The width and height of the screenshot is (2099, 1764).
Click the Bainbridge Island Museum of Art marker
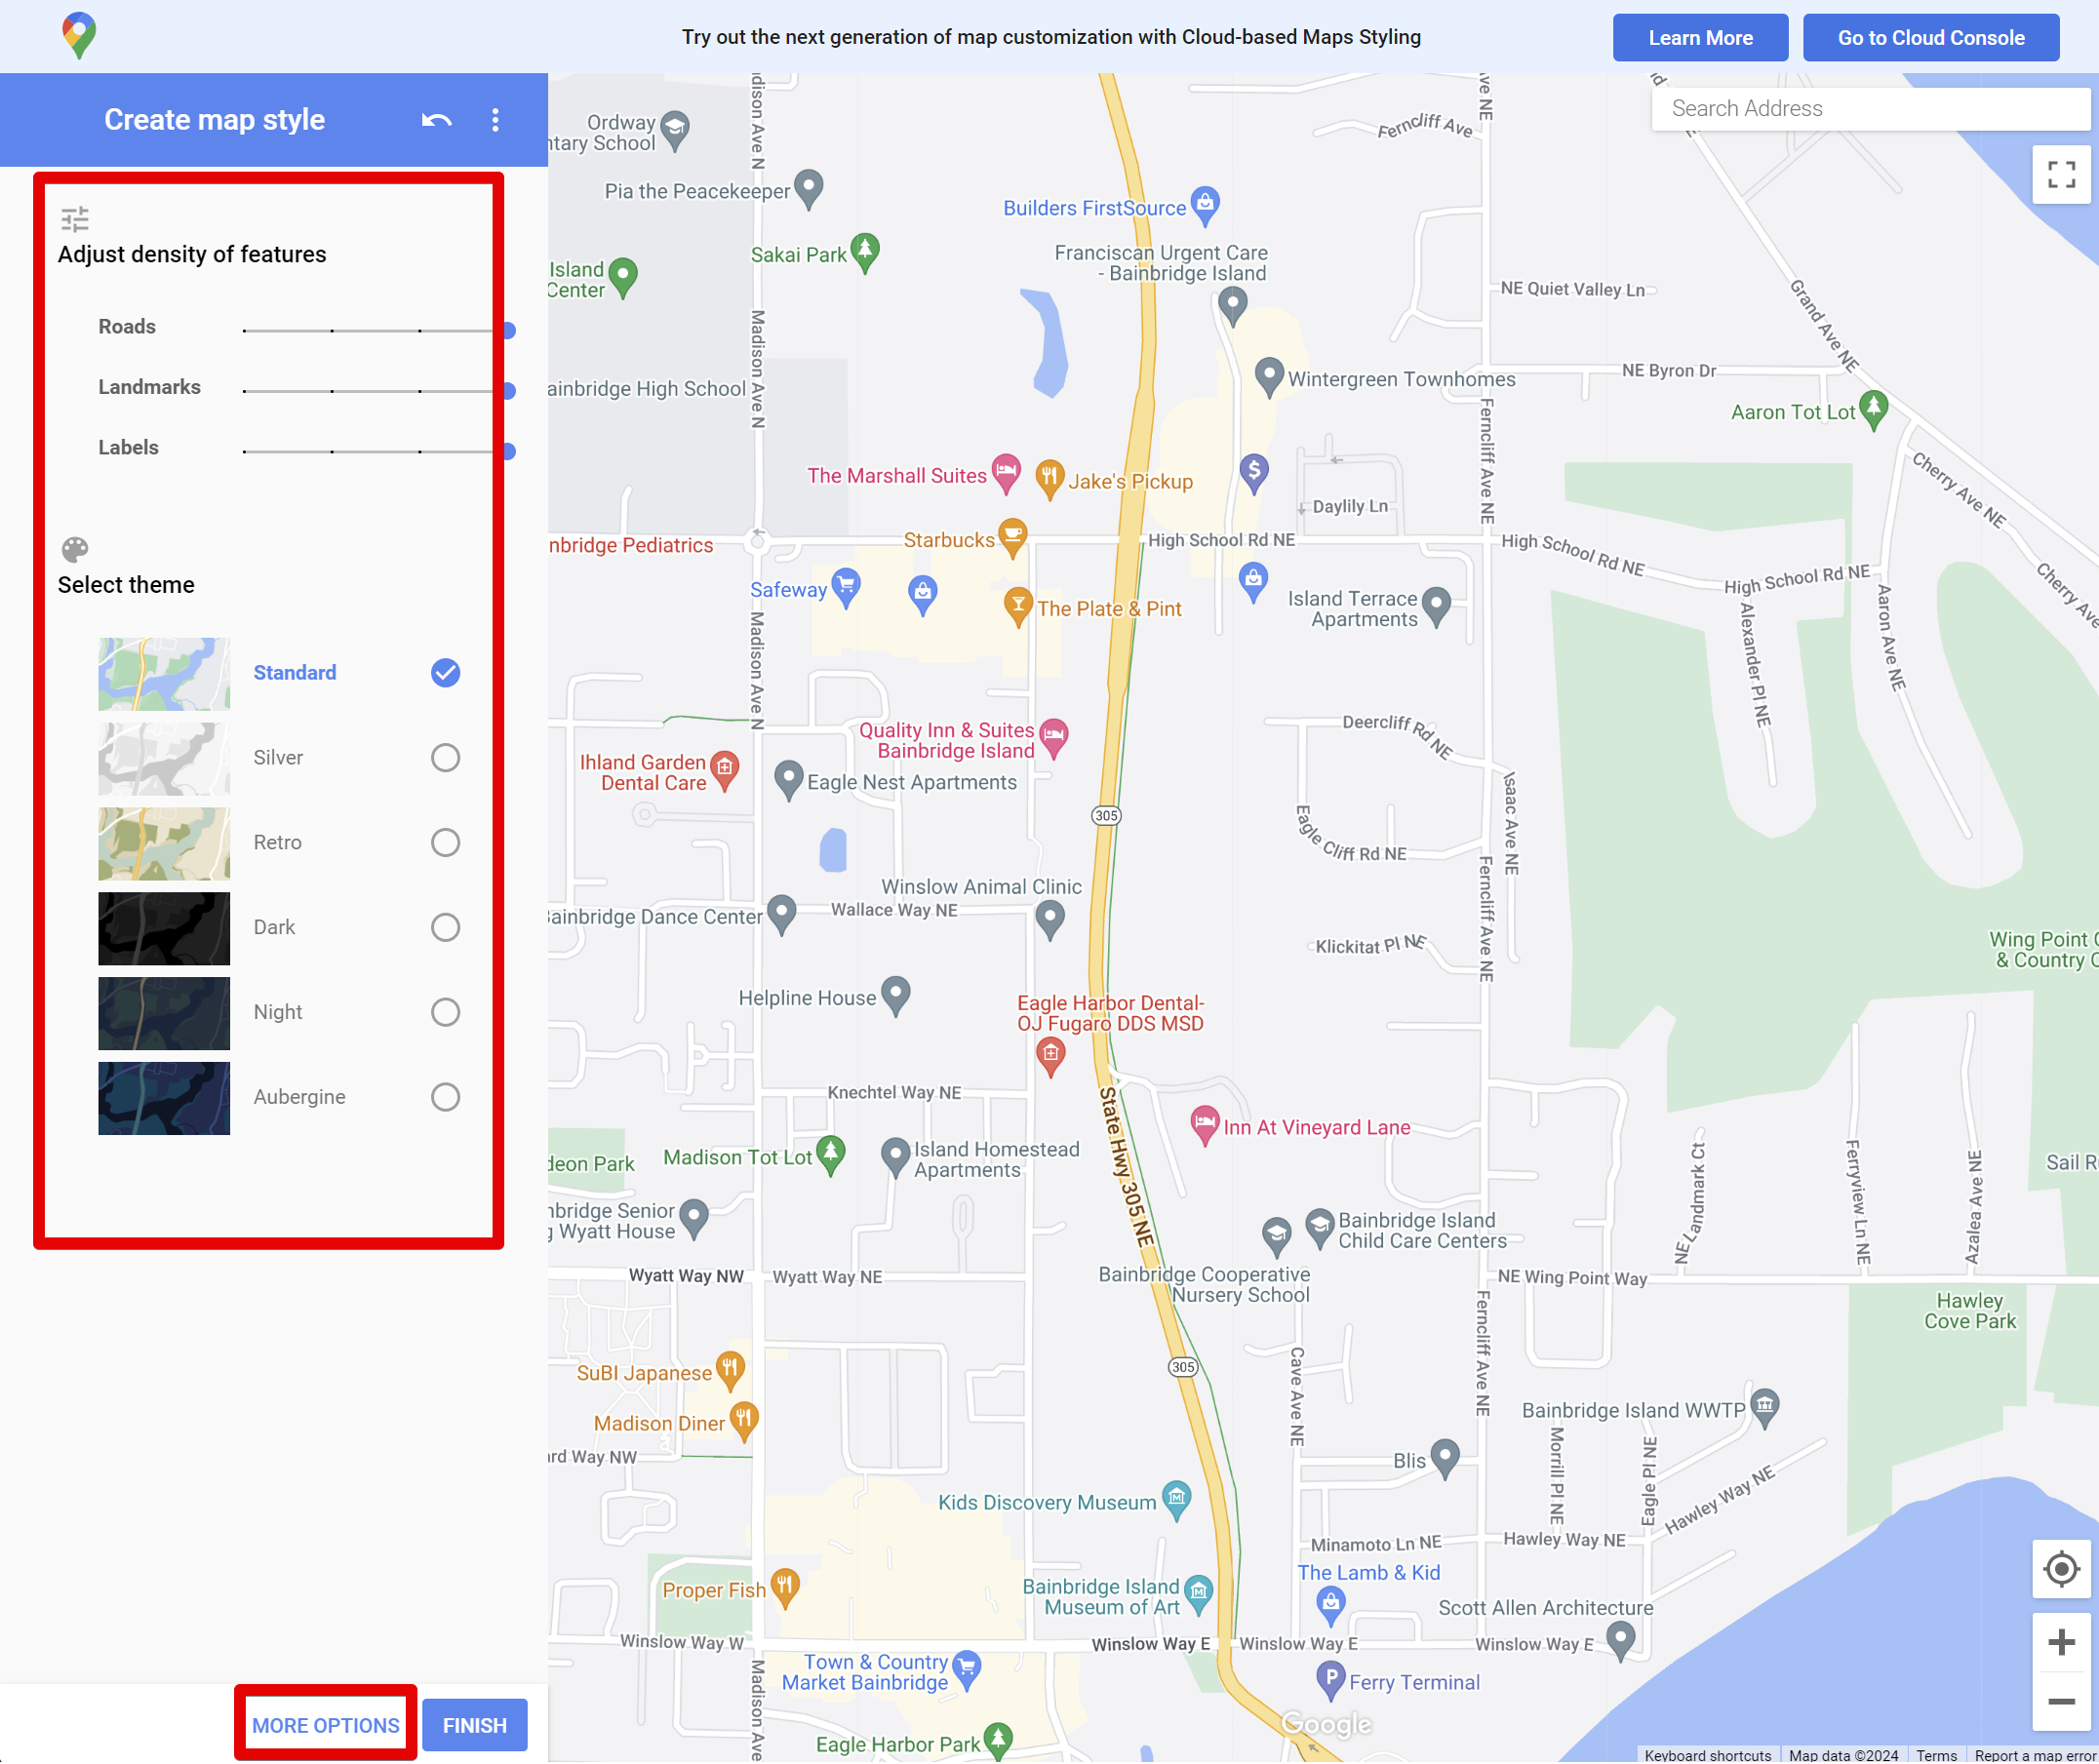coord(1198,1594)
